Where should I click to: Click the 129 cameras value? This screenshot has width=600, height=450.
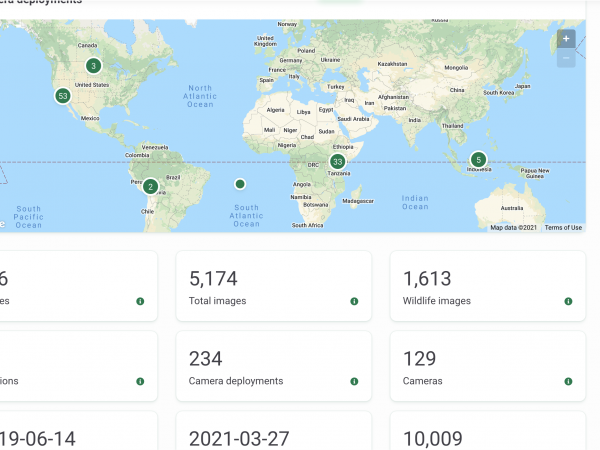coord(420,359)
